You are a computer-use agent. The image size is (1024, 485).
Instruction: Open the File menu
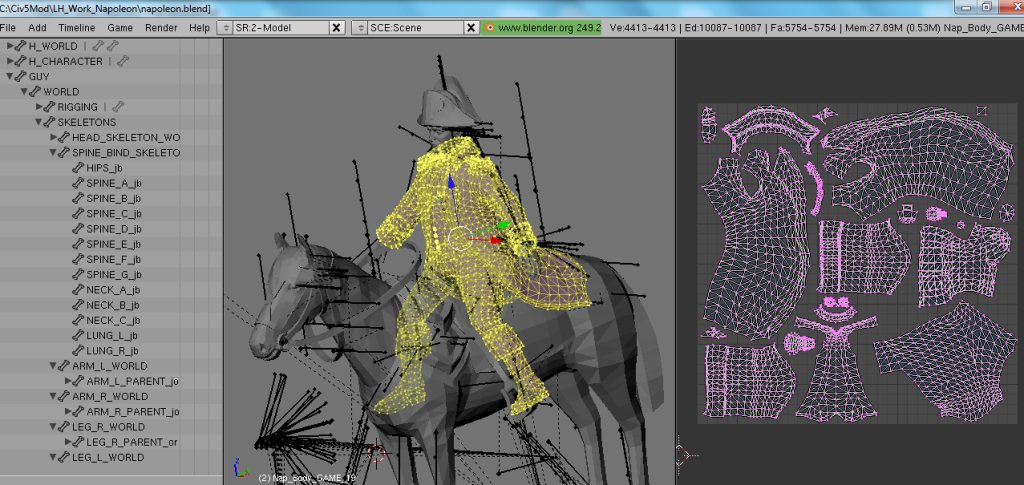(x=8, y=27)
